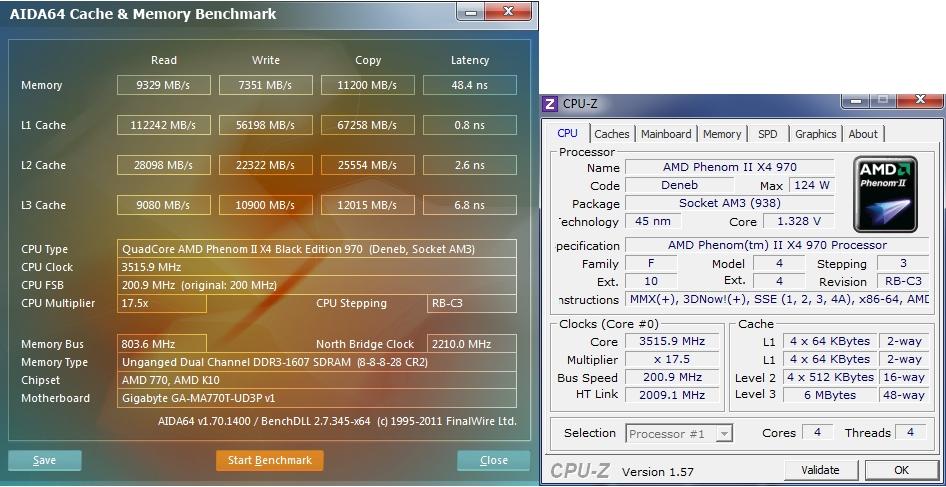Click the Validate button in CPU-Z
Screen dimensions: 946x487
(x=820, y=470)
